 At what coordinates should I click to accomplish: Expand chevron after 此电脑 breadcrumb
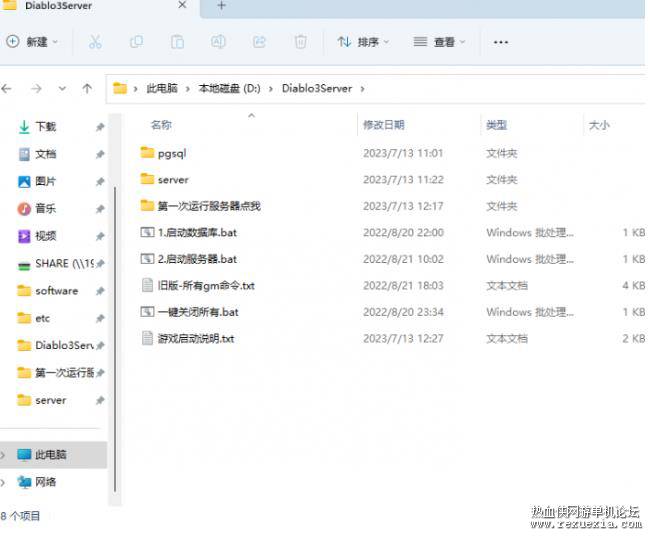point(188,89)
